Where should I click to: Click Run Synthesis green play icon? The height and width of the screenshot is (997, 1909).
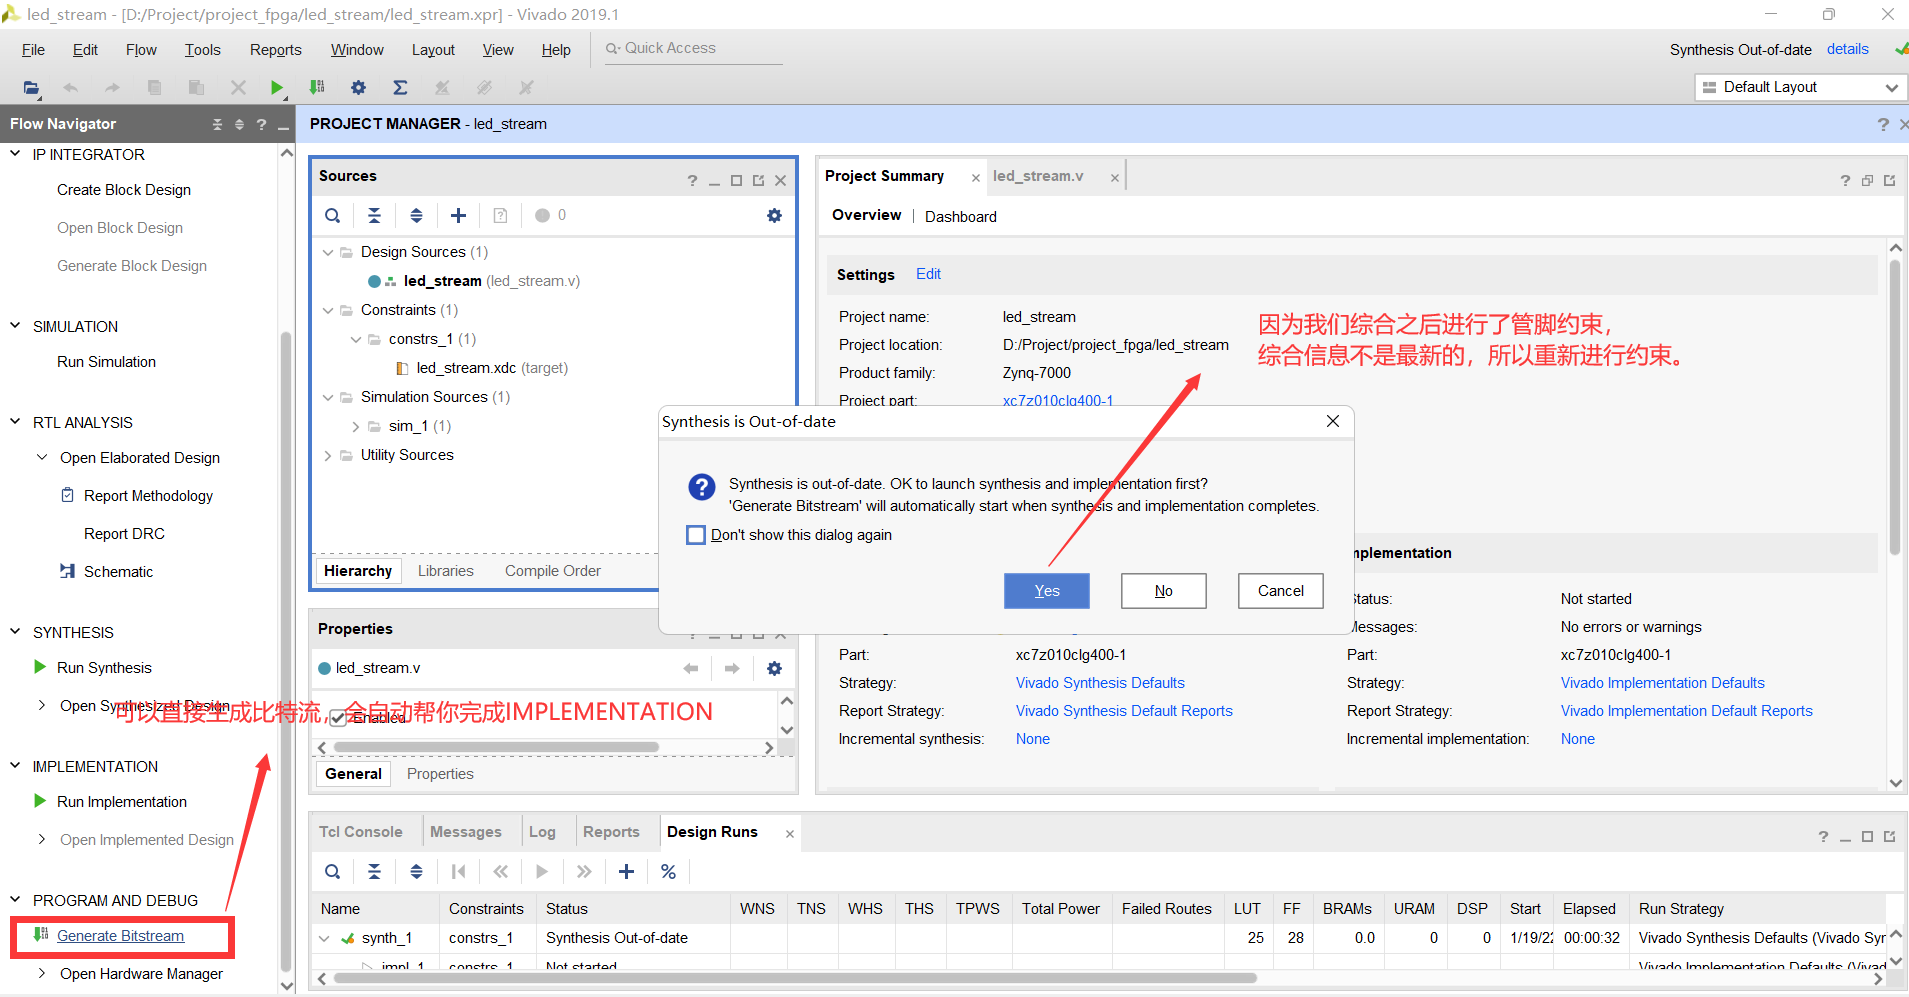click(x=40, y=667)
